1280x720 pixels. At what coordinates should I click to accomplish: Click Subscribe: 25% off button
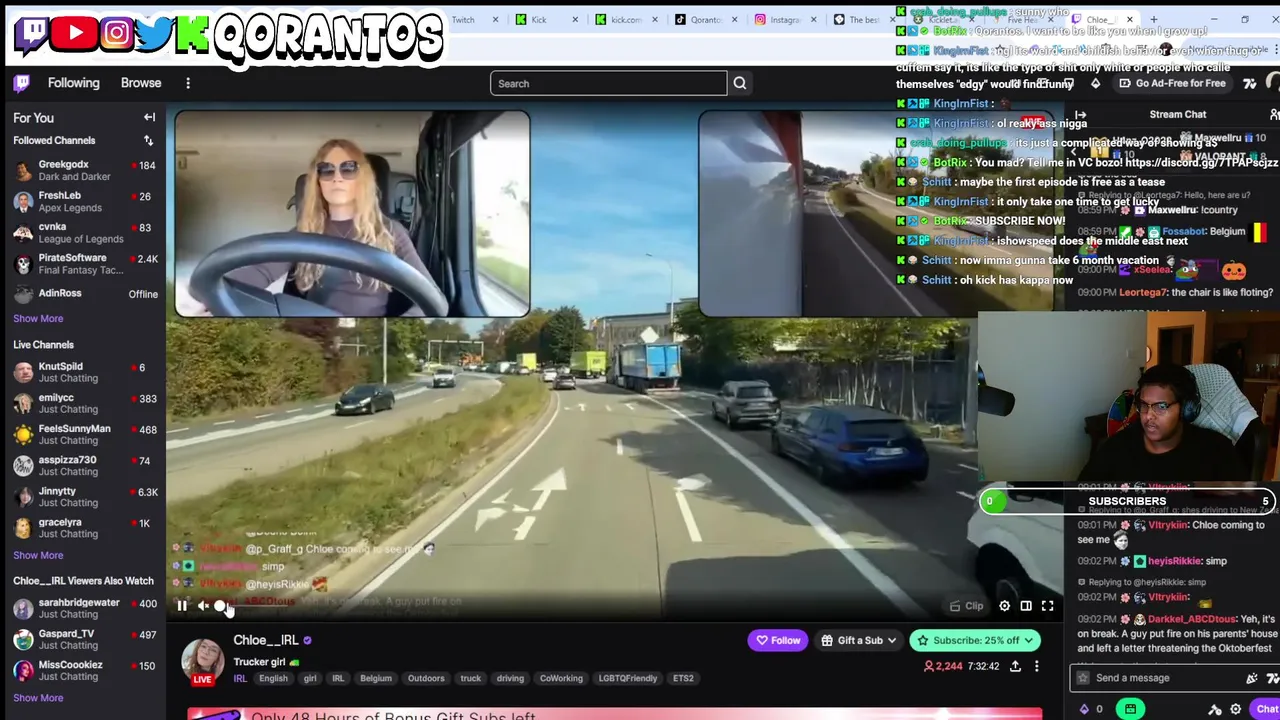[975, 640]
